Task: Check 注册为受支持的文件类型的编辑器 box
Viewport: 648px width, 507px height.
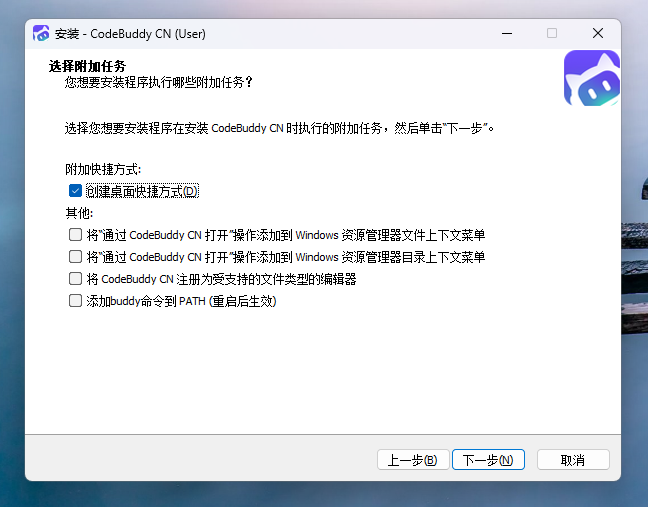Action: click(x=75, y=279)
